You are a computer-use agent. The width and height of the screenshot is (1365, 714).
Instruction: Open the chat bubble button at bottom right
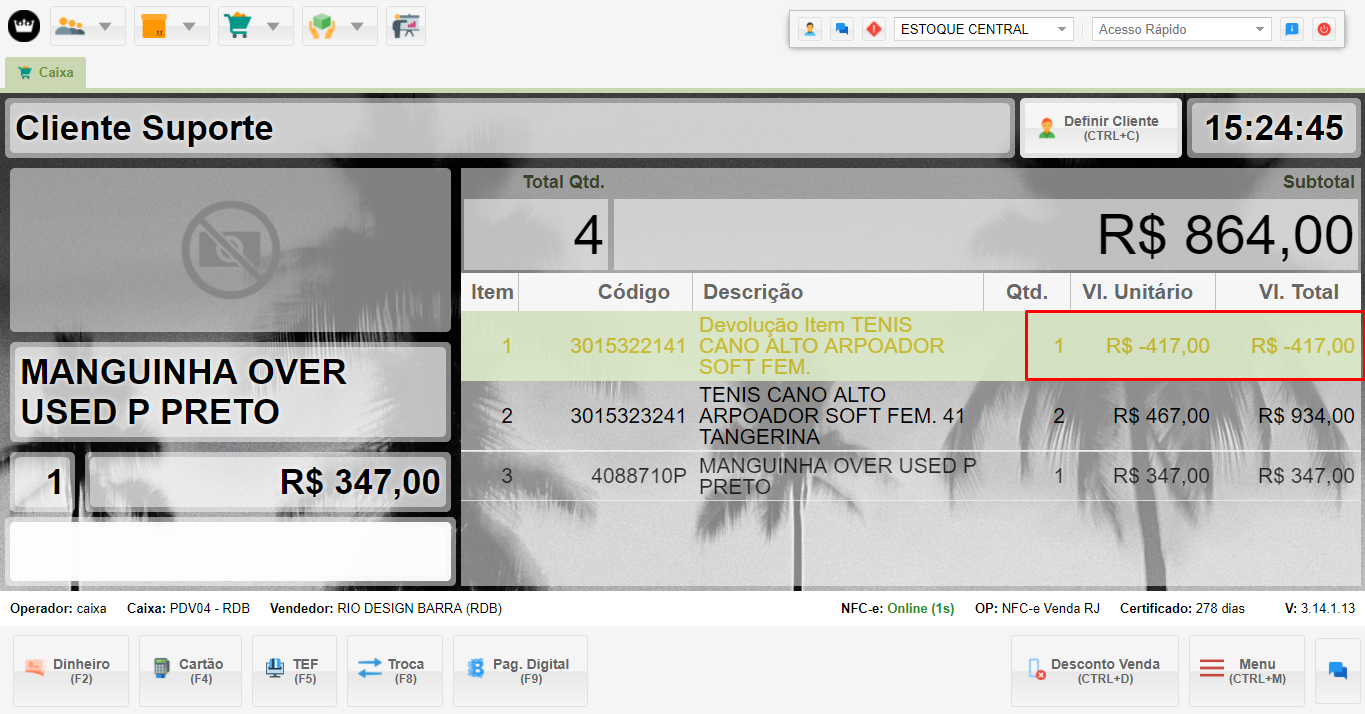[1337, 671]
